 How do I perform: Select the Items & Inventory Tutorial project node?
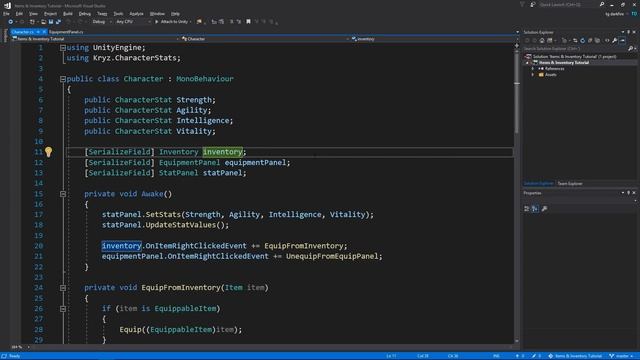[564, 62]
